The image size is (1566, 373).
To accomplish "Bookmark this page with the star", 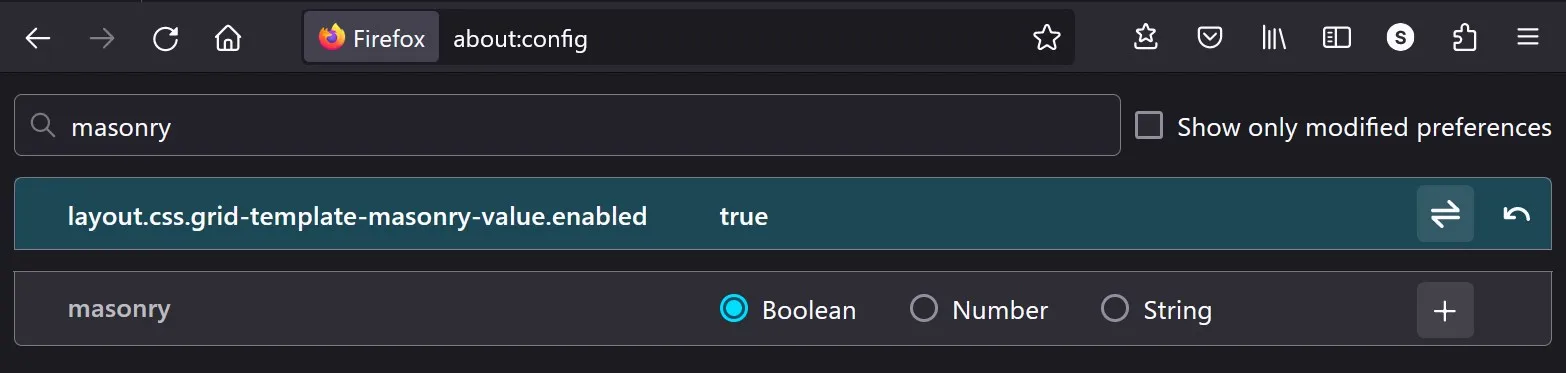I will point(1046,39).
